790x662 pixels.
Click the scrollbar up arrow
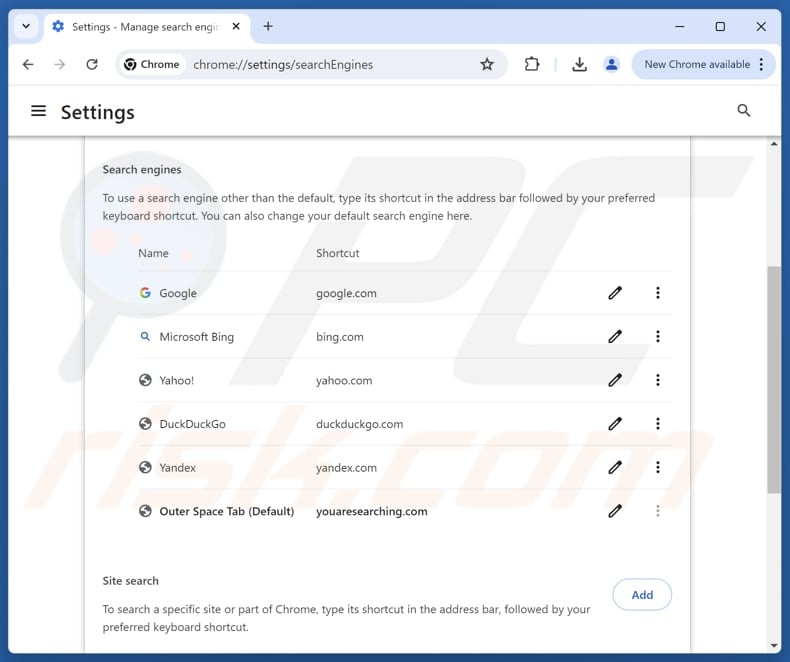click(774, 144)
